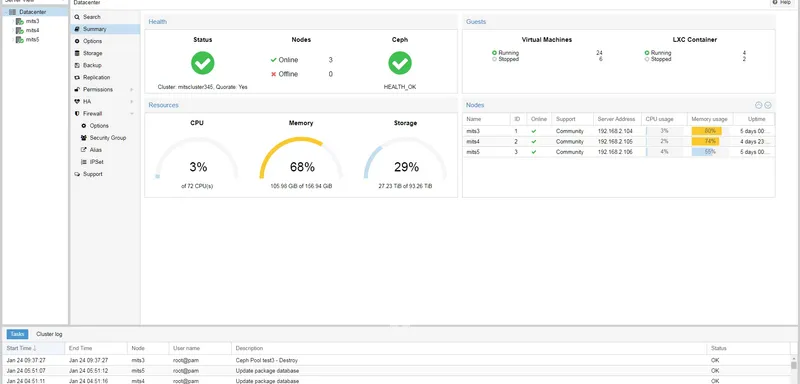800x384 pixels.
Task: Select the Ceph Pool test3 Destroy task
Action: tap(396, 361)
